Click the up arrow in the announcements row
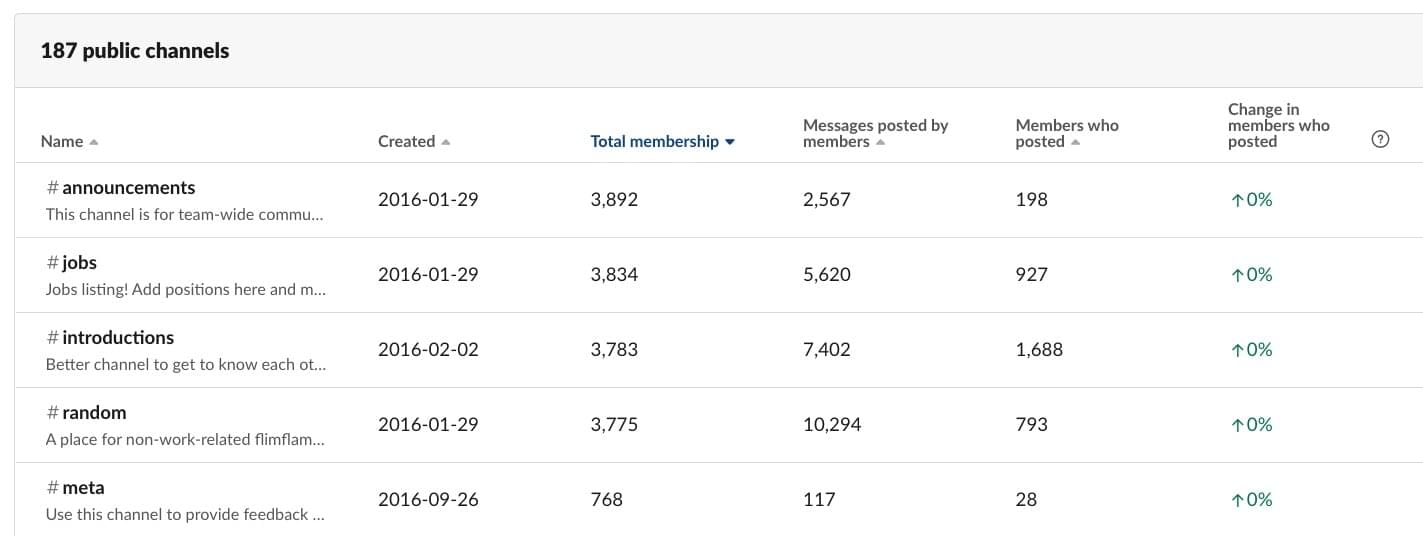1423x536 pixels. point(1237,200)
